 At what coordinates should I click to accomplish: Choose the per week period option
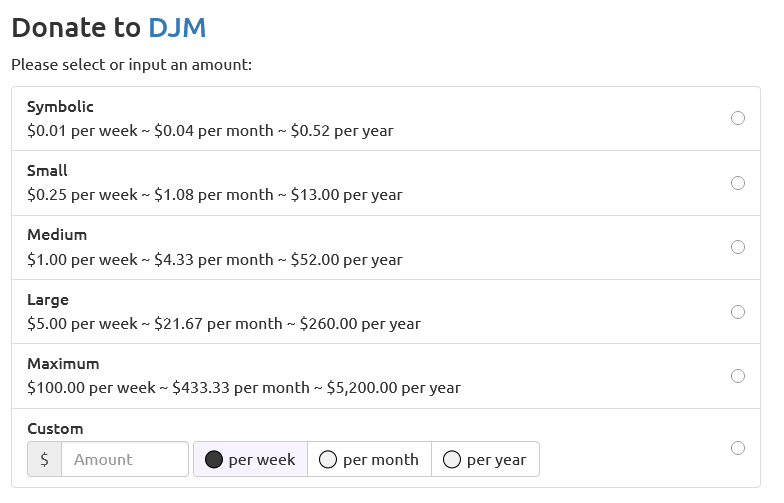(x=250, y=460)
